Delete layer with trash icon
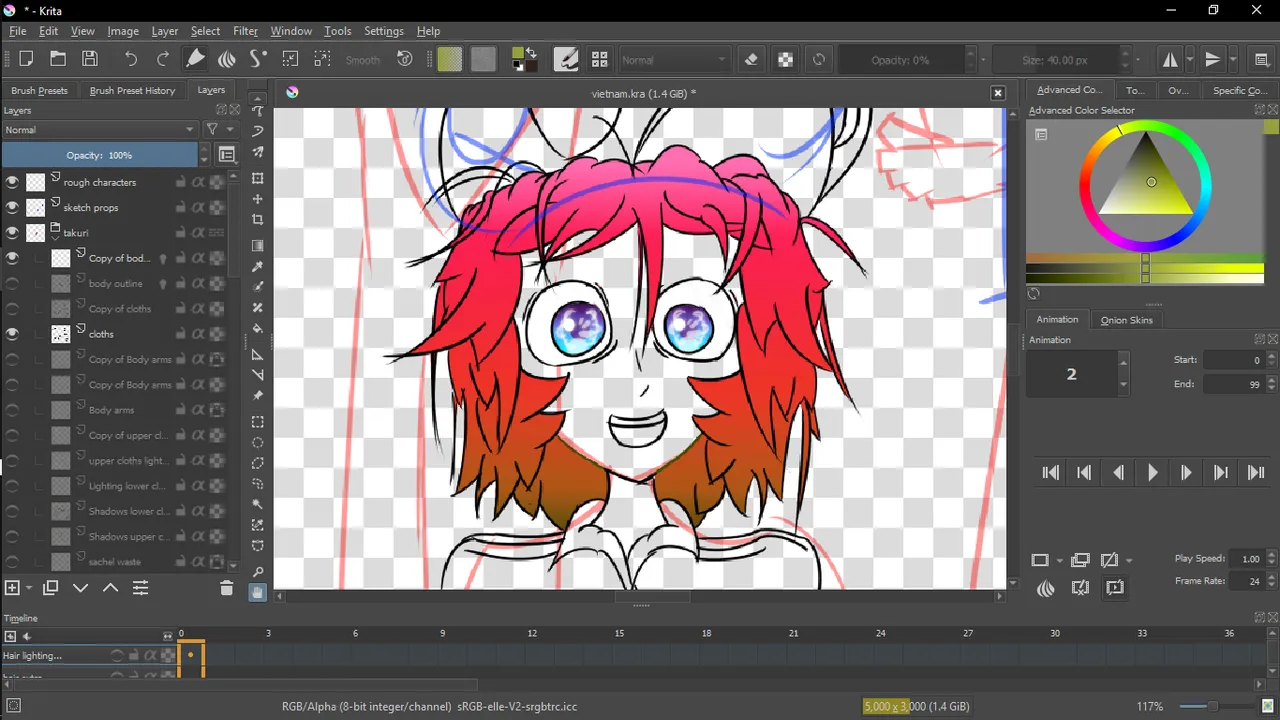 click(226, 588)
